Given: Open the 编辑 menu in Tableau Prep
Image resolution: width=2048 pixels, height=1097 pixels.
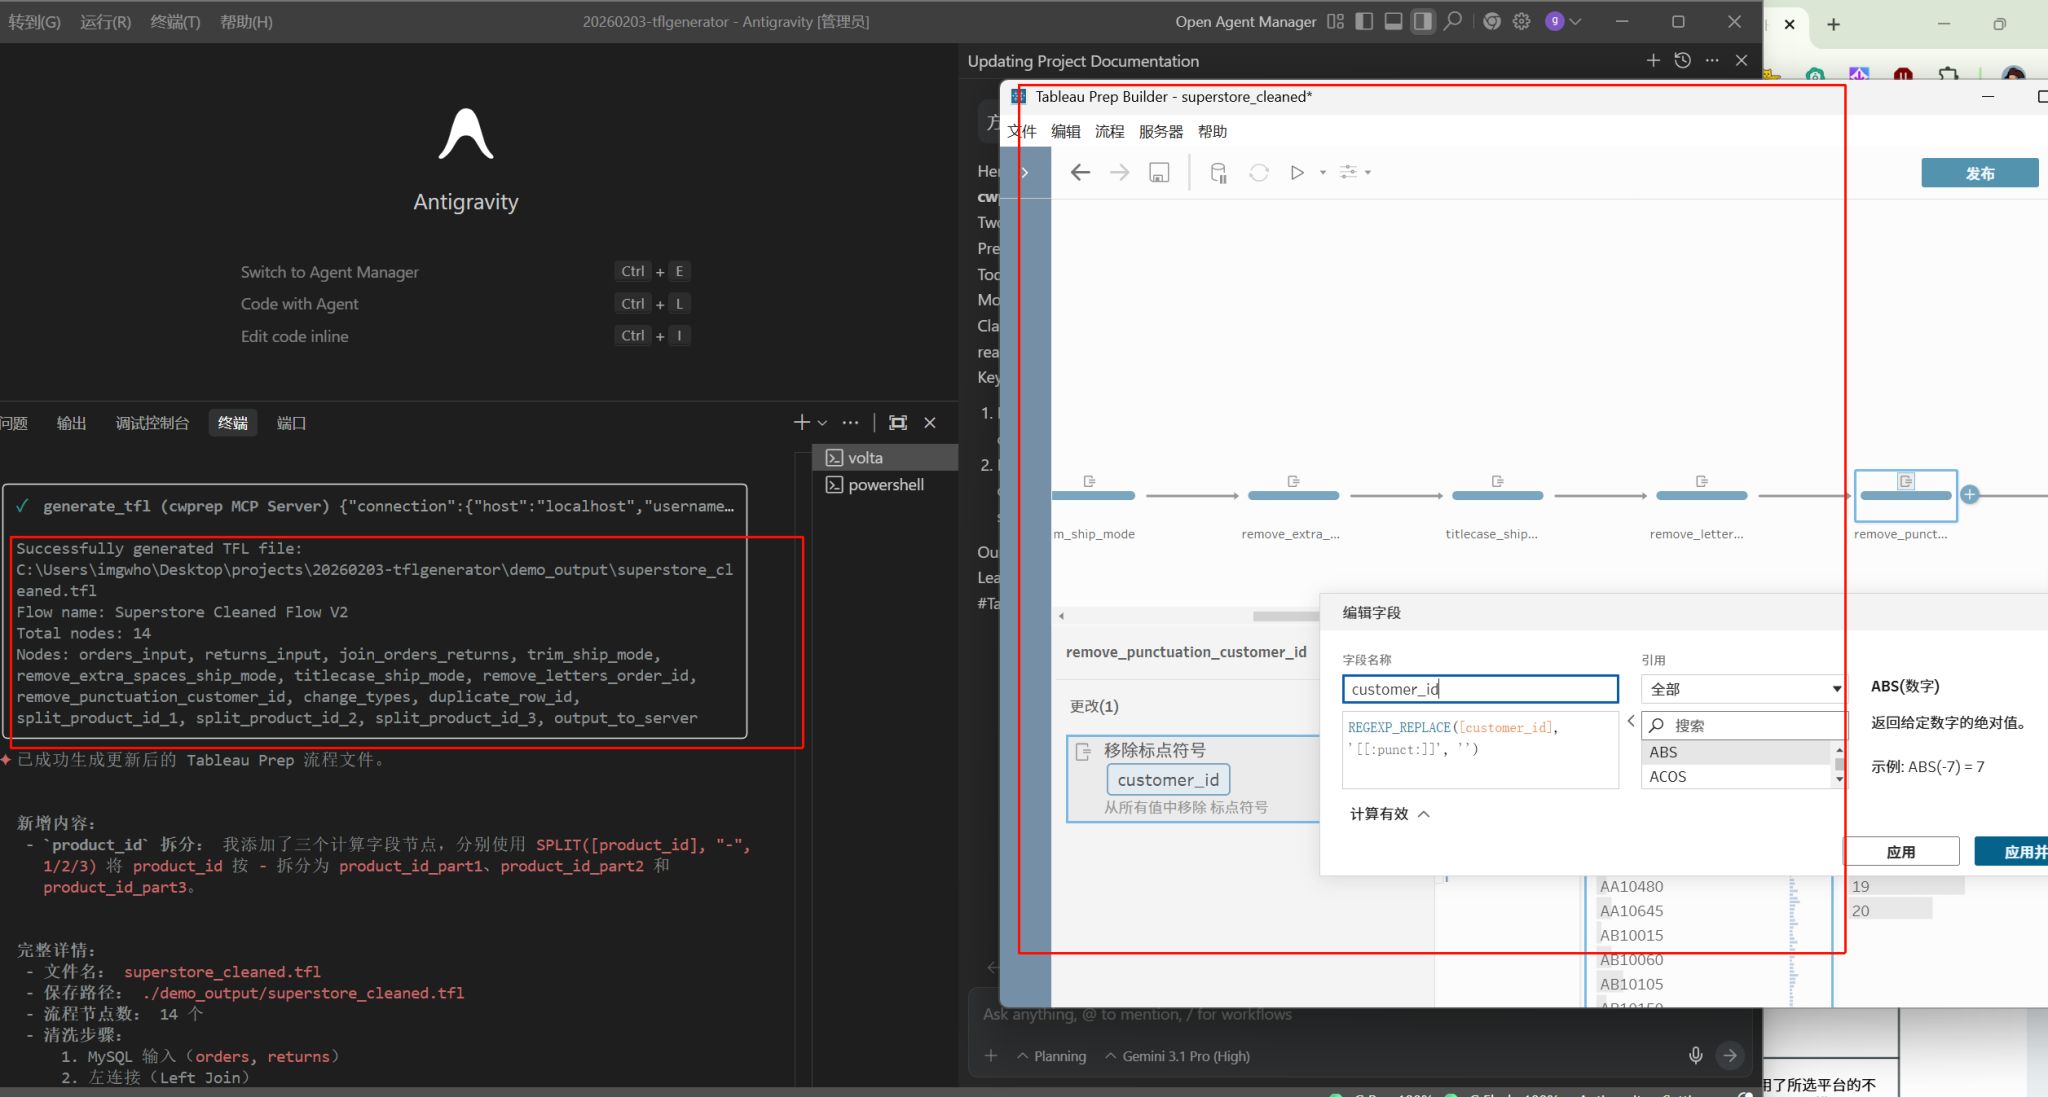Looking at the screenshot, I should pyautogui.click(x=1066, y=131).
